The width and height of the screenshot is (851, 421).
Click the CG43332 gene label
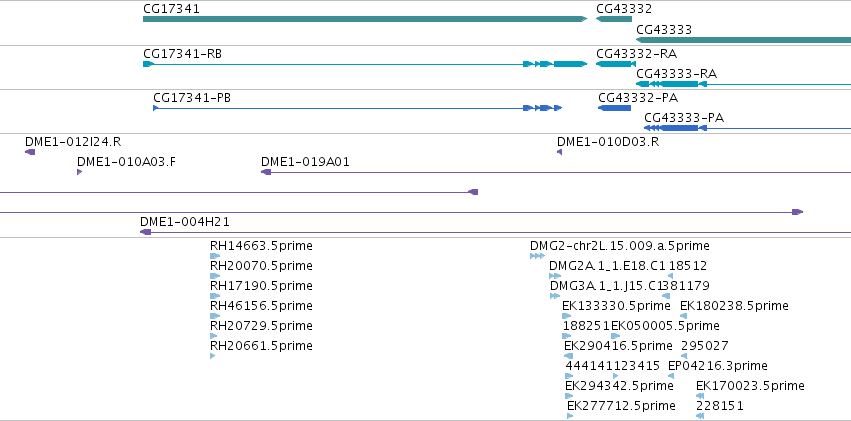624,9
